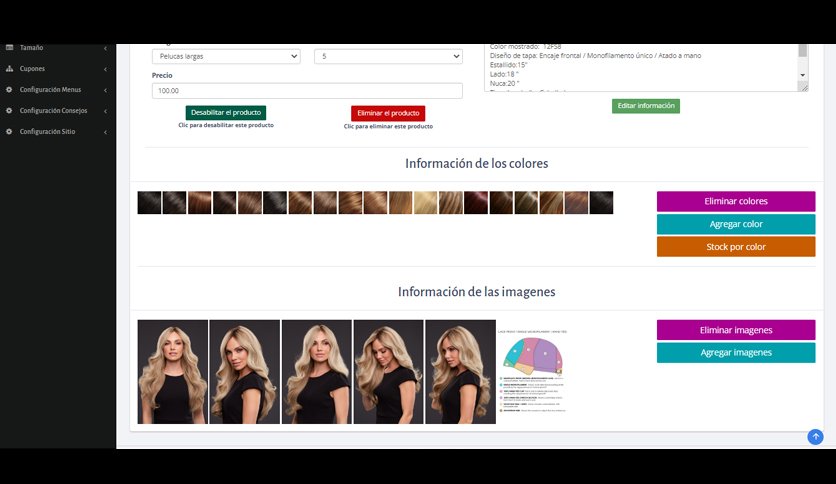
Task: Expand the Configuración Menus chevron
Action: point(105,90)
